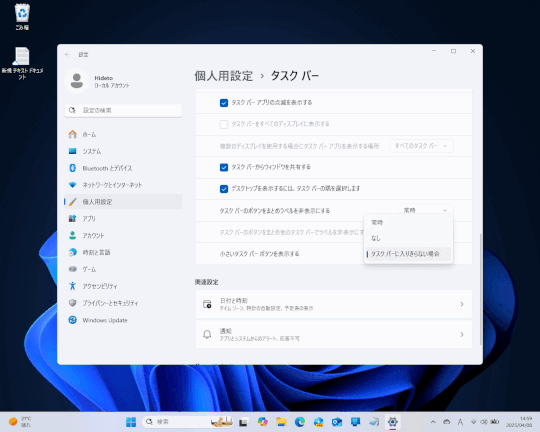Viewport: 540px width, 432px height.
Task: Open Time and language settings
Action: pyautogui.click(x=123, y=253)
